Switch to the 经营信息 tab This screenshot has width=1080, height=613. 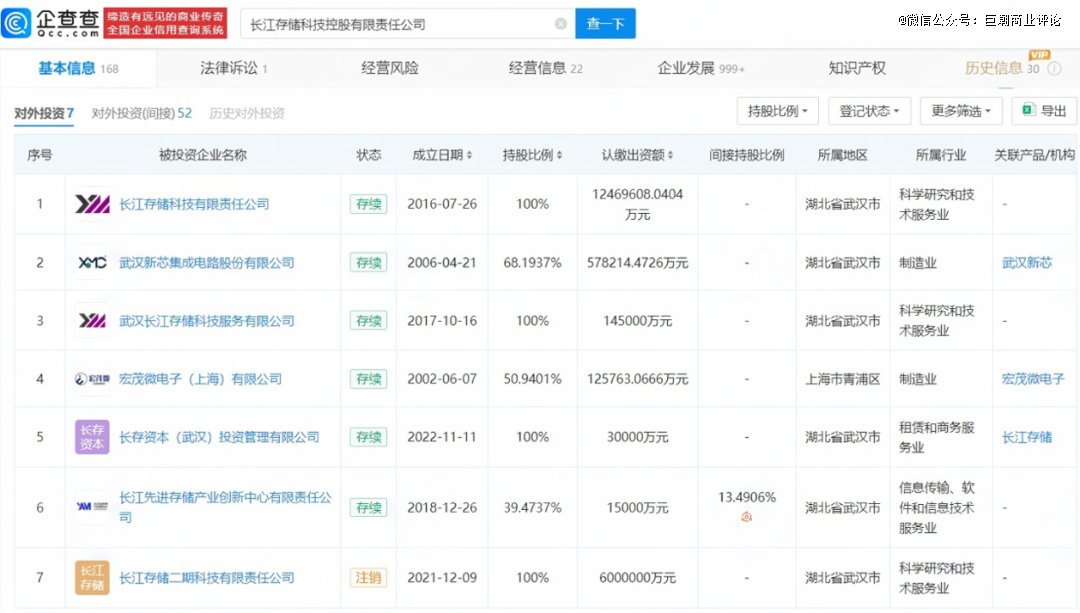pos(546,68)
